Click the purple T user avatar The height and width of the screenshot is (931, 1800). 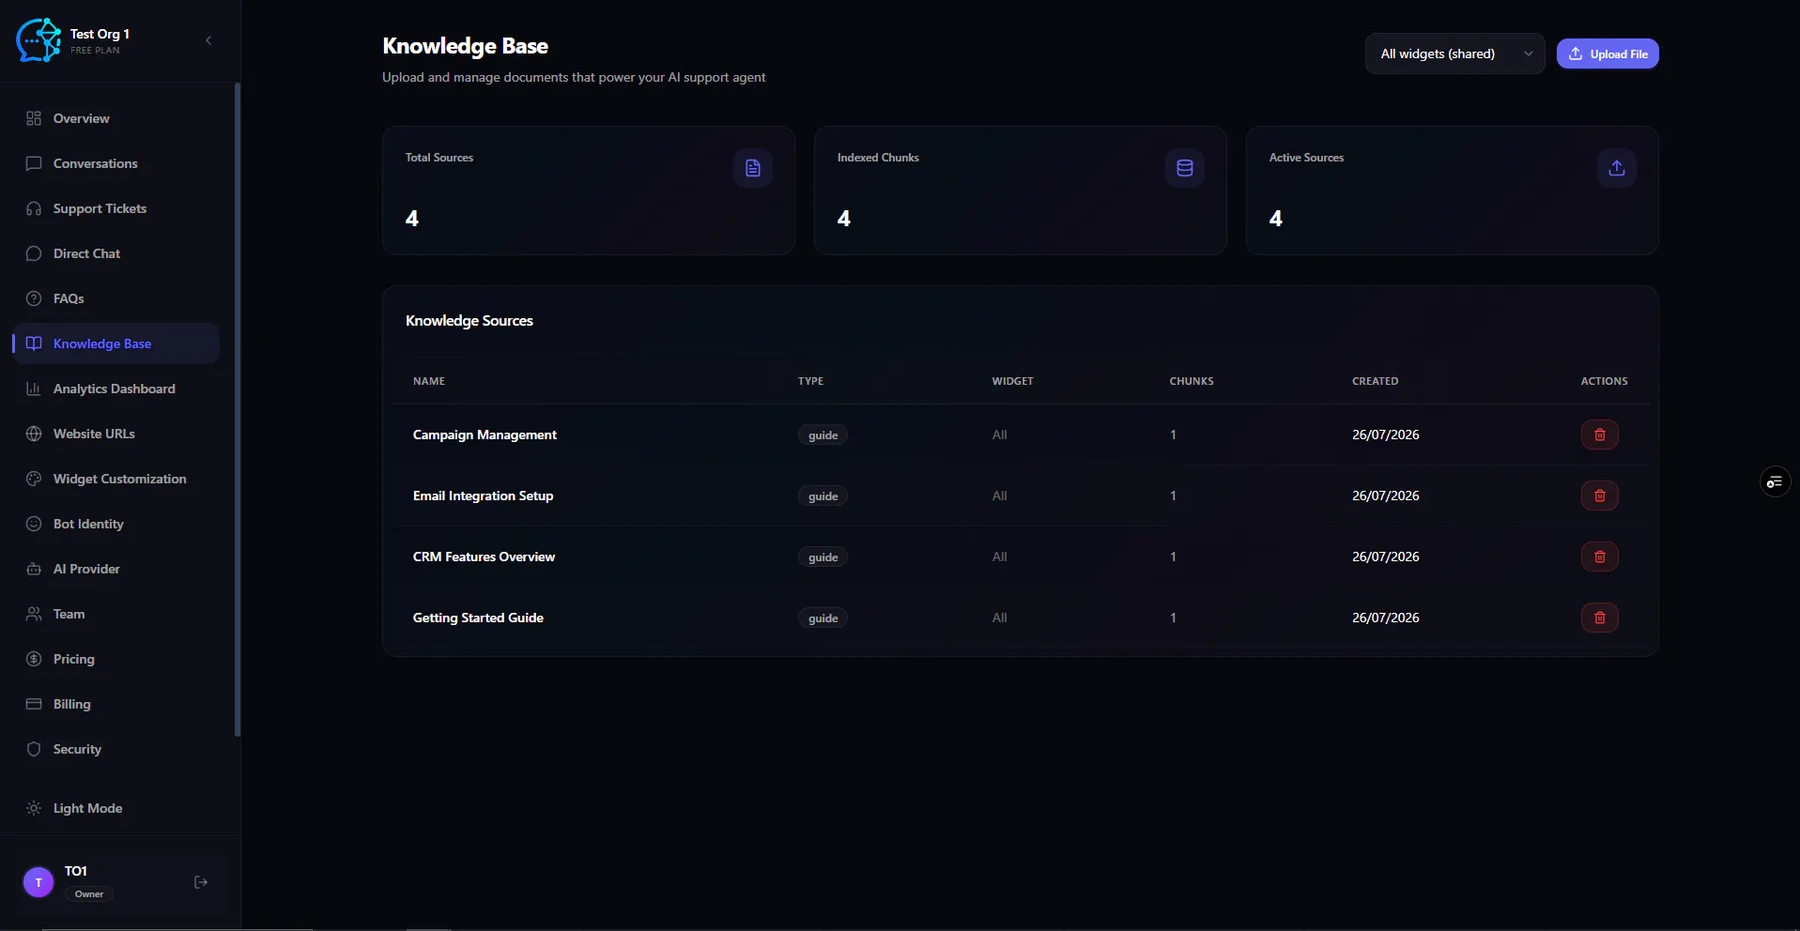(x=38, y=882)
